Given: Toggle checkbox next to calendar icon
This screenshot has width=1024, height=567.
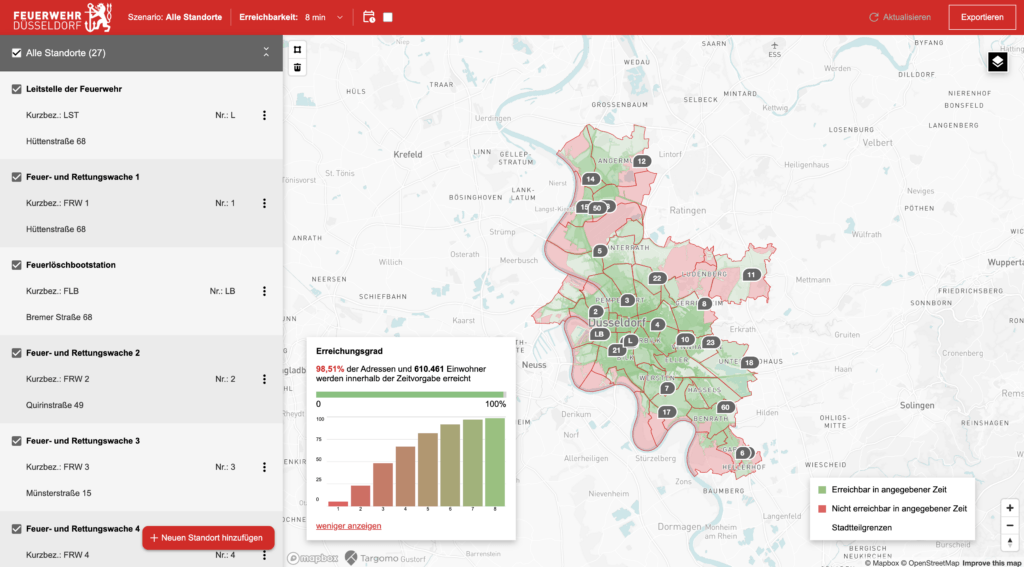Looking at the screenshot, I should (x=388, y=17).
